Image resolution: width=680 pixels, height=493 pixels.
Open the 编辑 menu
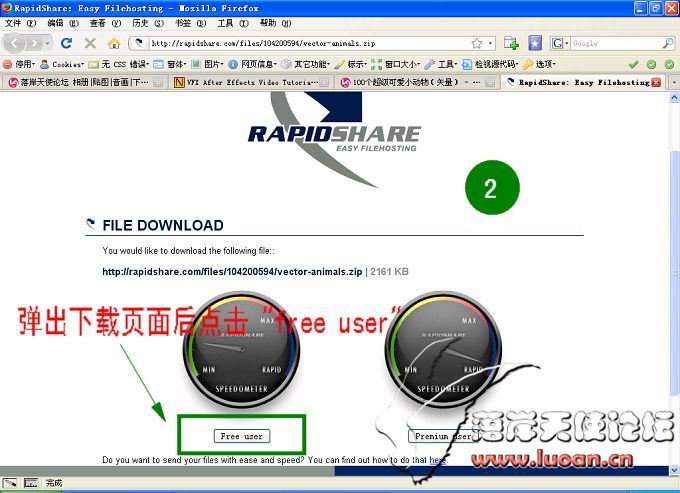click(x=62, y=23)
